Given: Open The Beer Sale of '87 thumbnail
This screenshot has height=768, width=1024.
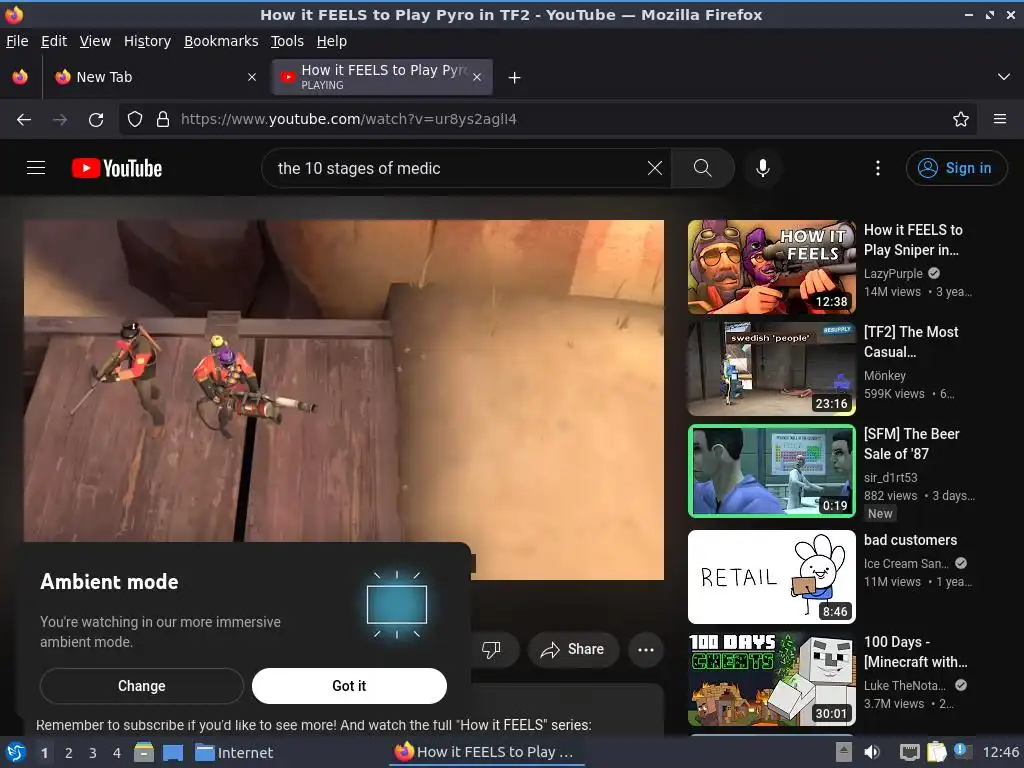Looking at the screenshot, I should click(772, 471).
